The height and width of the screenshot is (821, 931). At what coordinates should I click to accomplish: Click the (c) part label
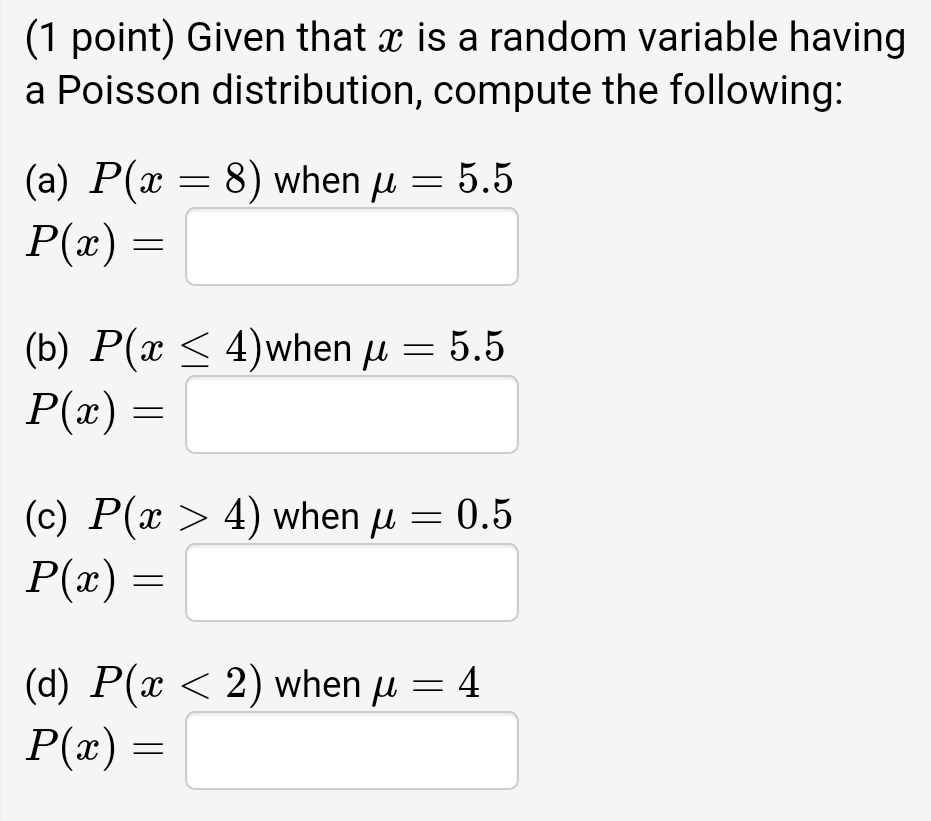(46, 516)
